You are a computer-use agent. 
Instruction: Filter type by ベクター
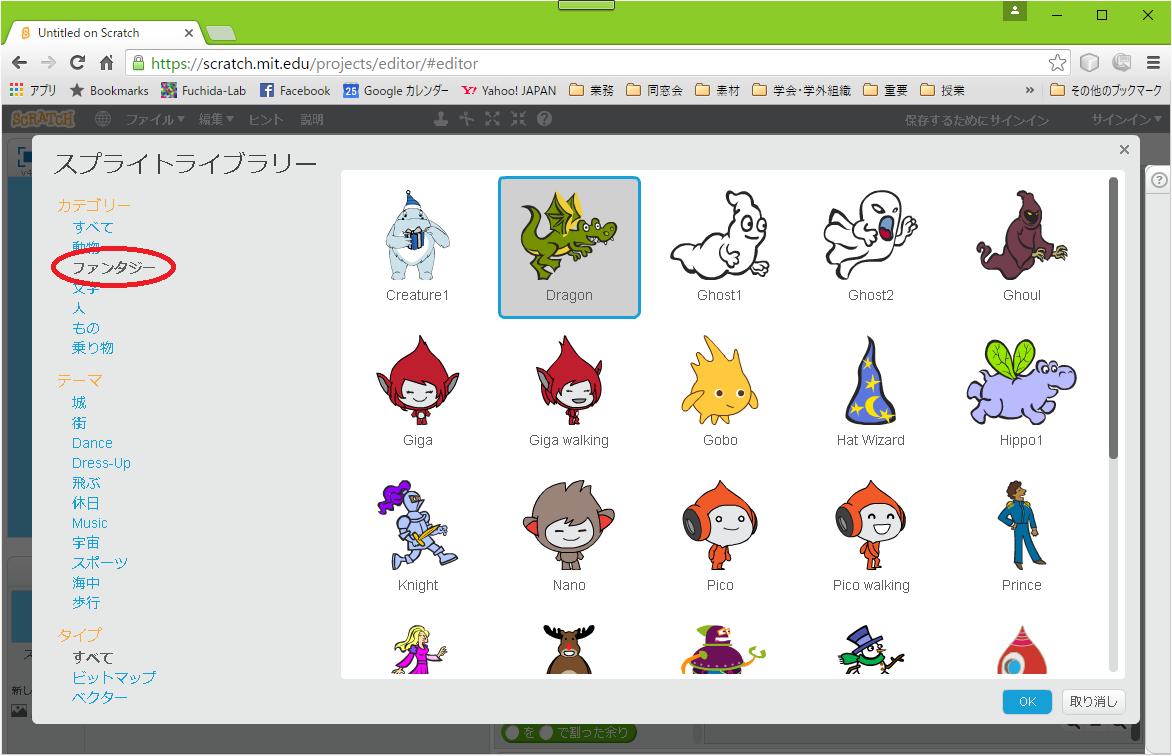coord(100,697)
